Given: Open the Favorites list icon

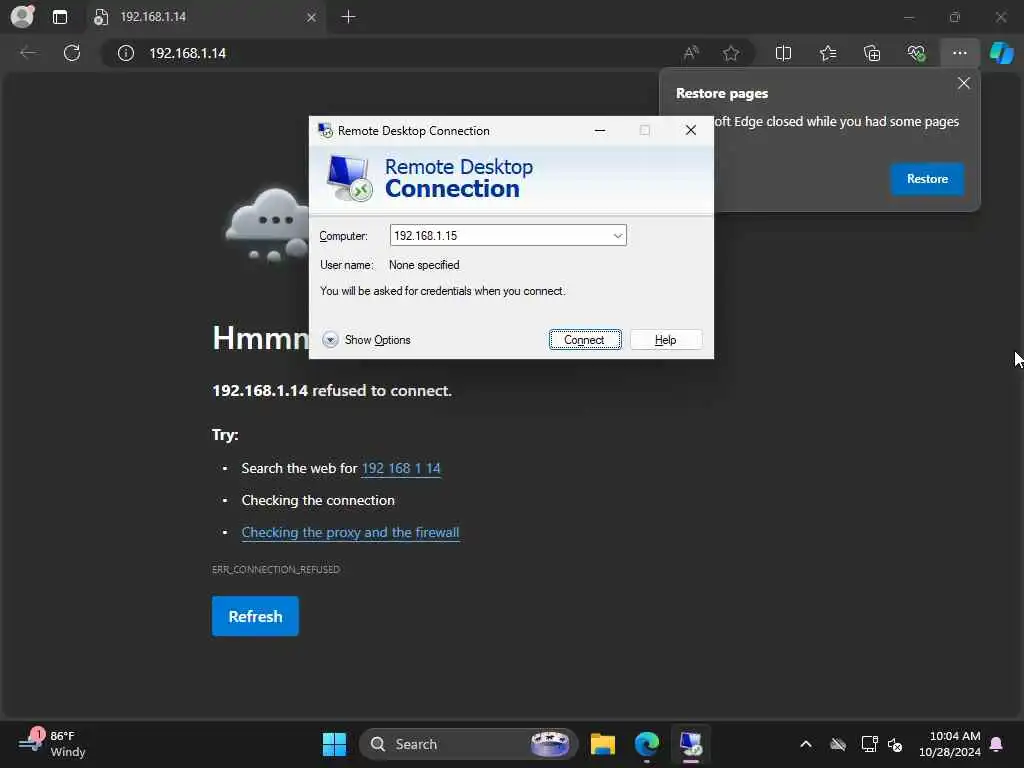Looking at the screenshot, I should coord(828,53).
